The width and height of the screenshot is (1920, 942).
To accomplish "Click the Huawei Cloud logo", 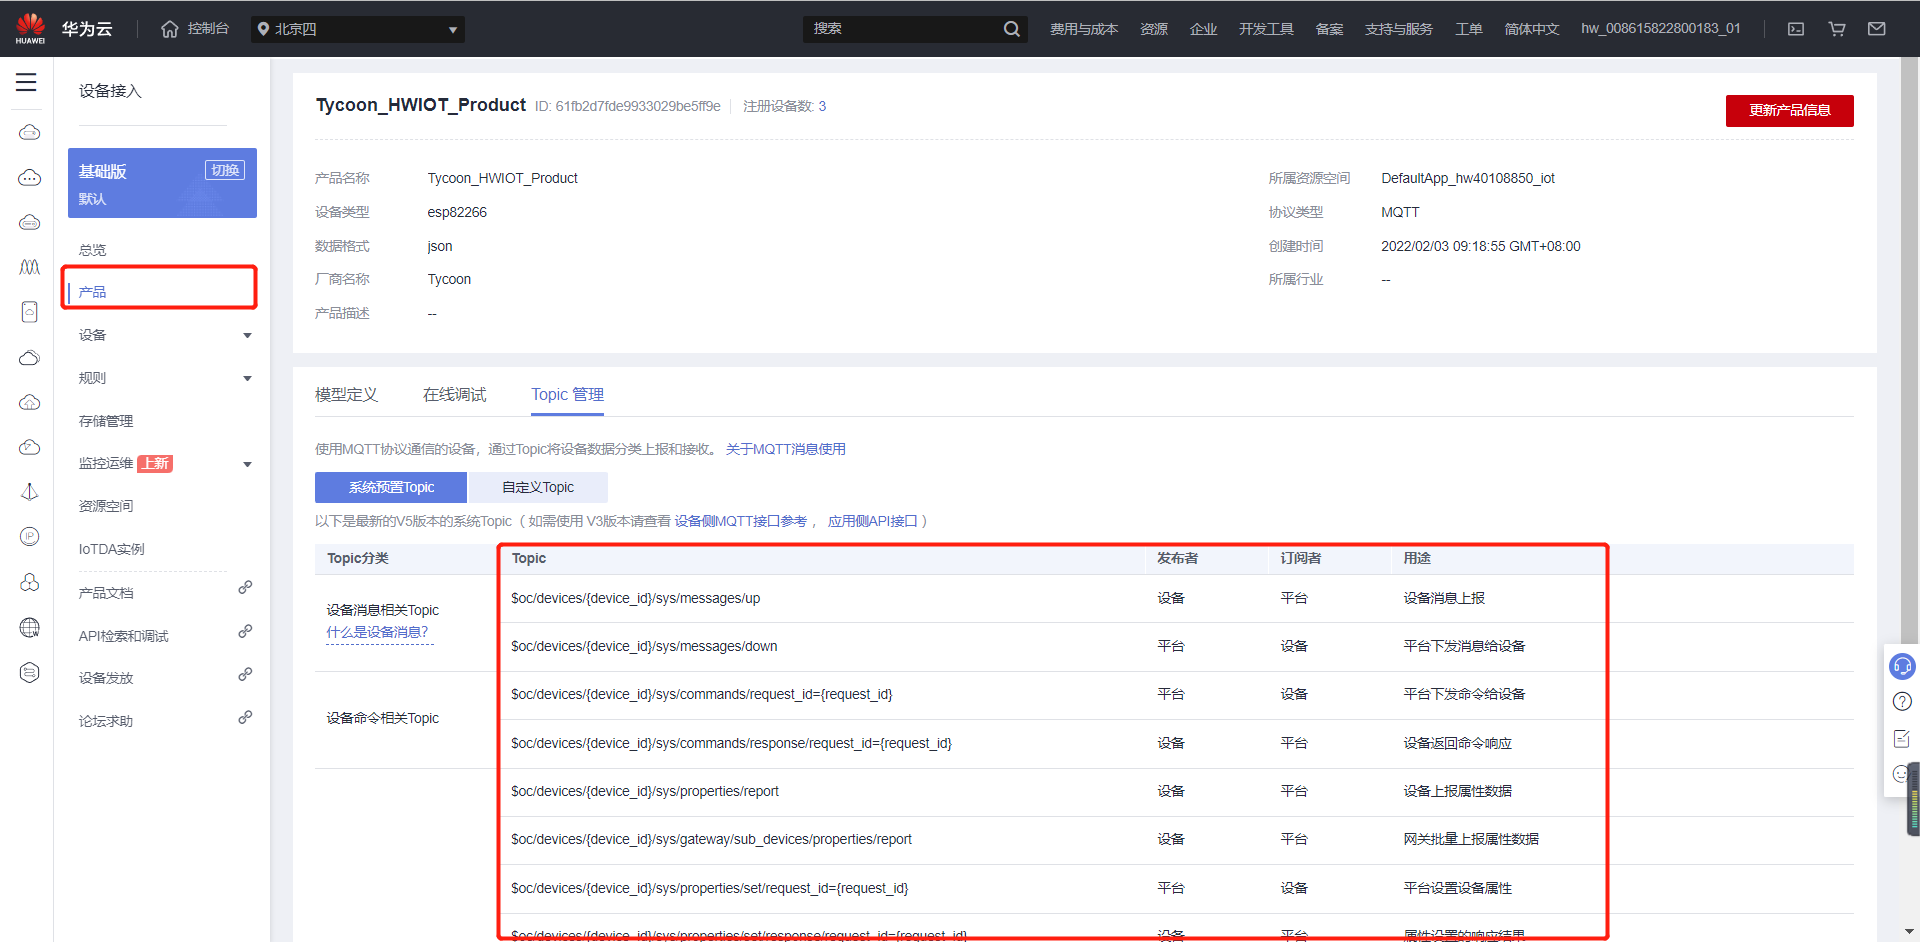I will (64, 29).
